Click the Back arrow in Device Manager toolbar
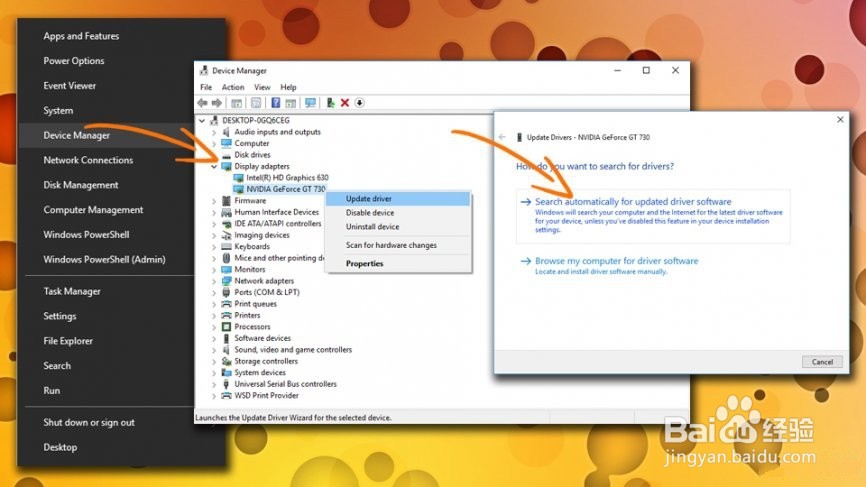866x487 pixels. tap(202, 103)
